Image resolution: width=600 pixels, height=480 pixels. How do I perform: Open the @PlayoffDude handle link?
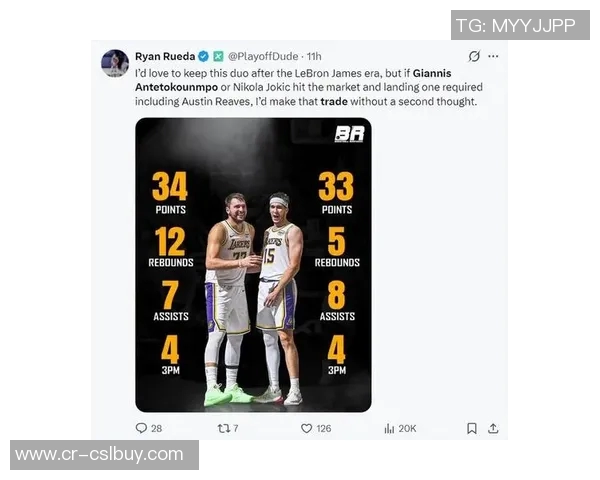click(x=263, y=56)
